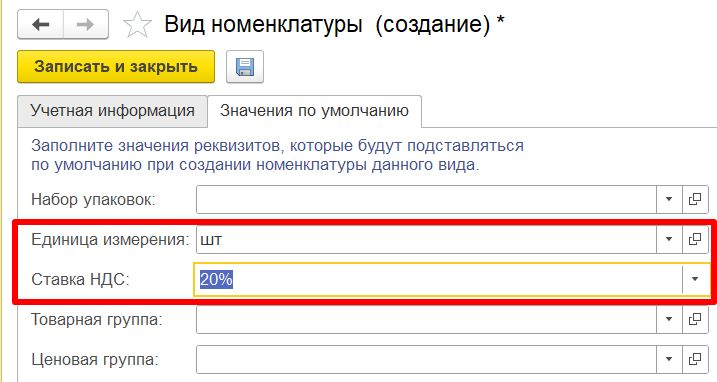The image size is (717, 382).
Task: Click the Вид номенклатуры (создание) title
Action: (x=334, y=24)
